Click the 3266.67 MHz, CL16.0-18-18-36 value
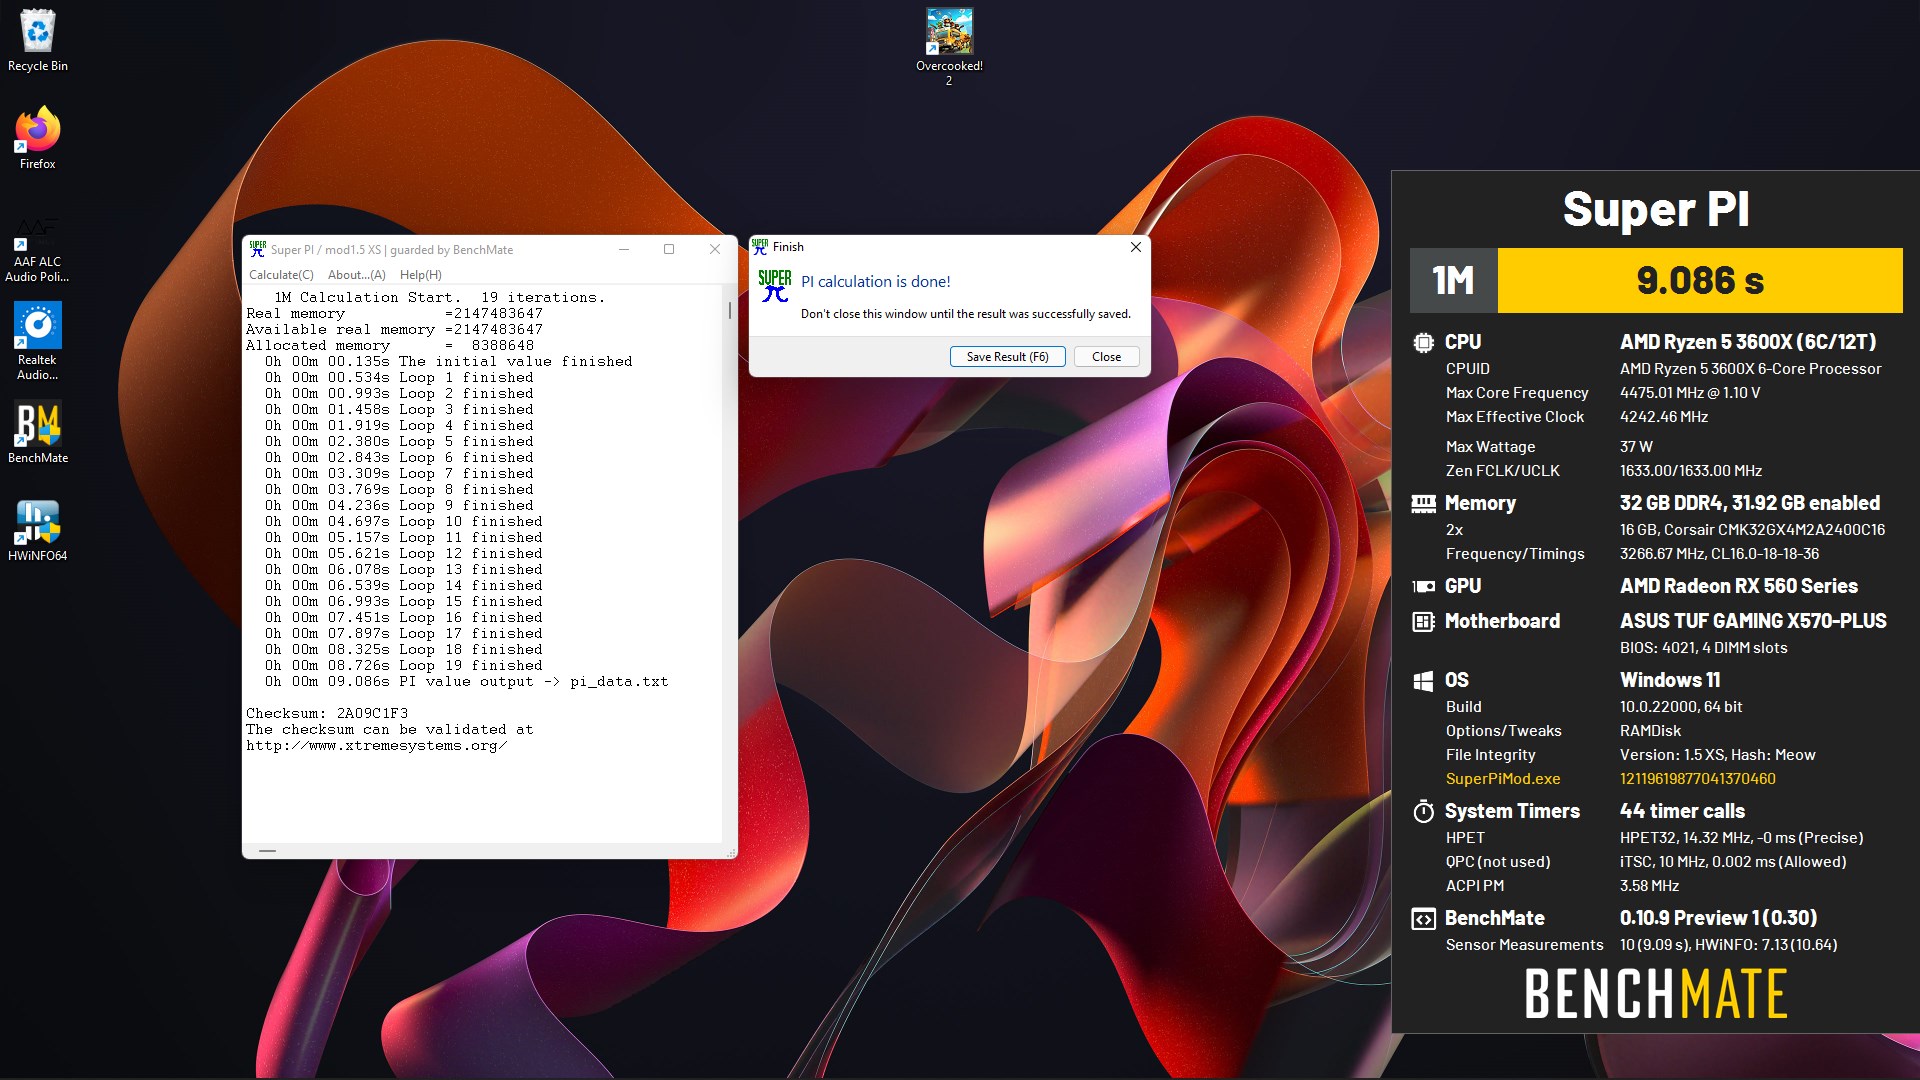The height and width of the screenshot is (1080, 1920). pos(1719,554)
